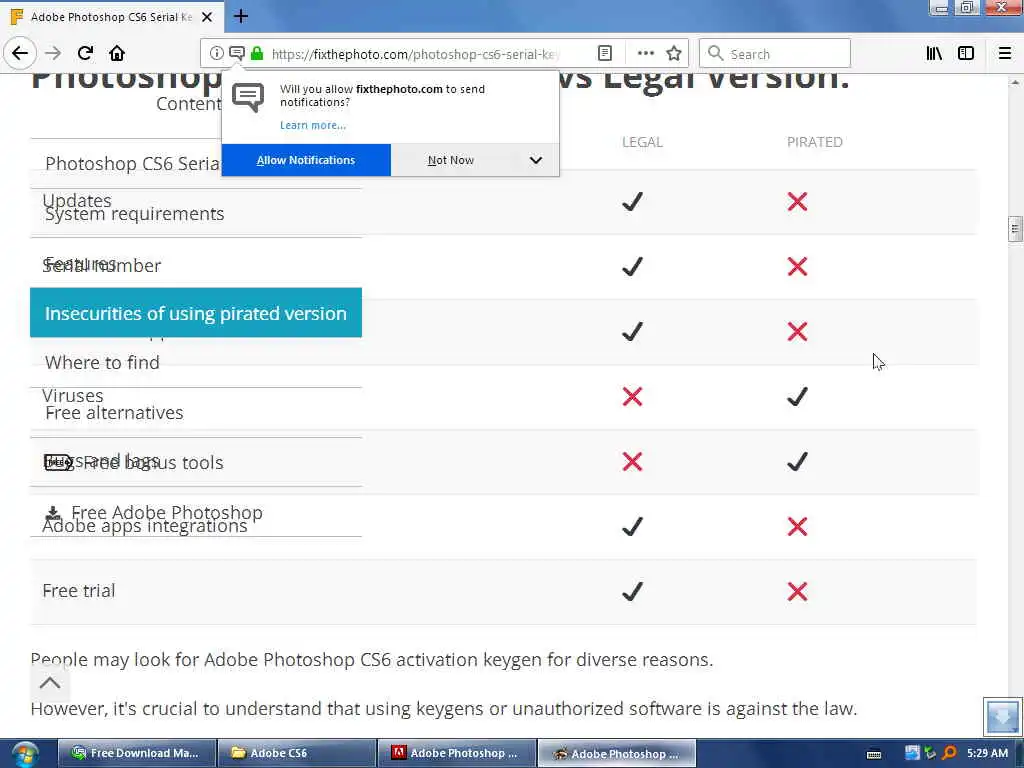Click the Pirated red cross in Updates row
Image resolution: width=1024 pixels, height=768 pixels.
tap(797, 201)
